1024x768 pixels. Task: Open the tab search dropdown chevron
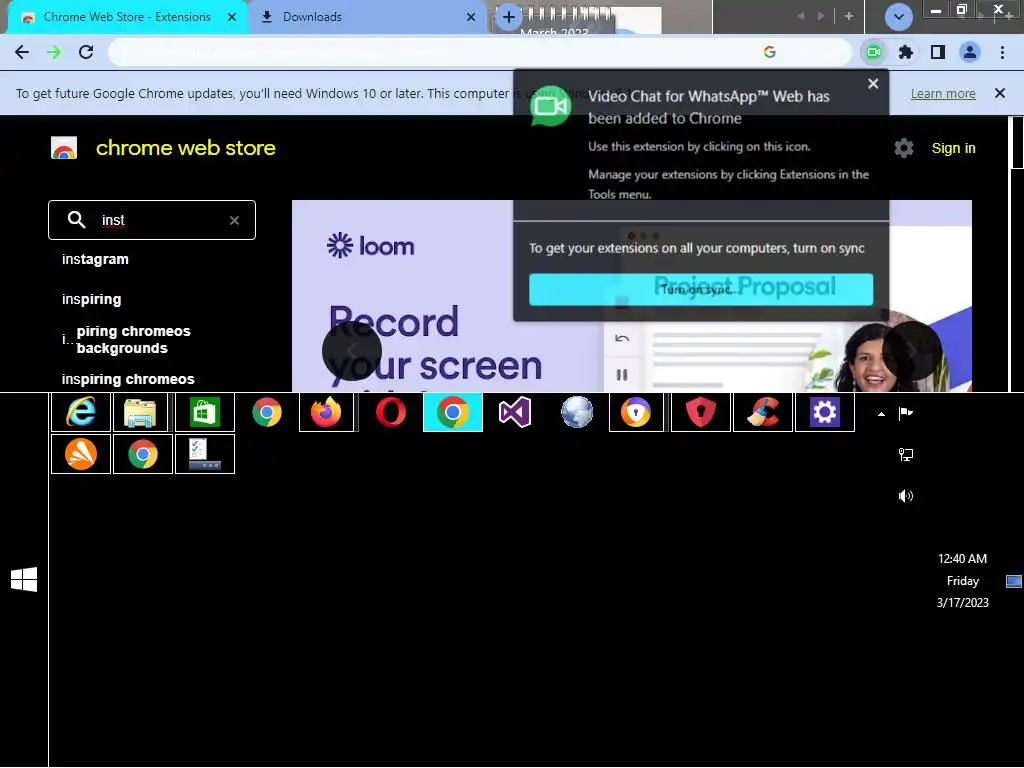click(x=899, y=17)
